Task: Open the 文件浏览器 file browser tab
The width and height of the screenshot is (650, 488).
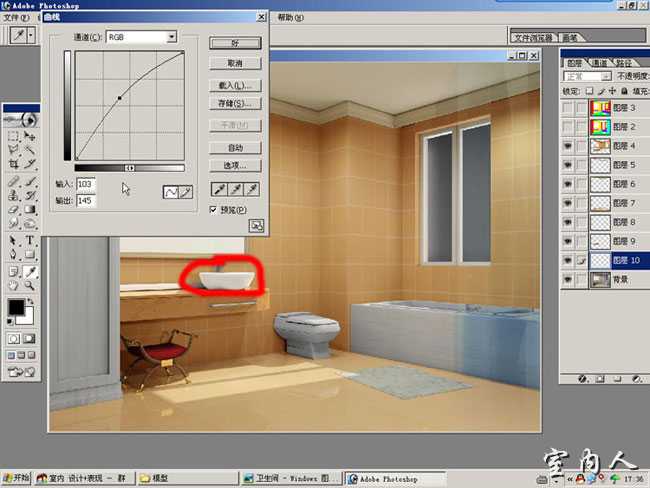Action: pyautogui.click(x=533, y=38)
